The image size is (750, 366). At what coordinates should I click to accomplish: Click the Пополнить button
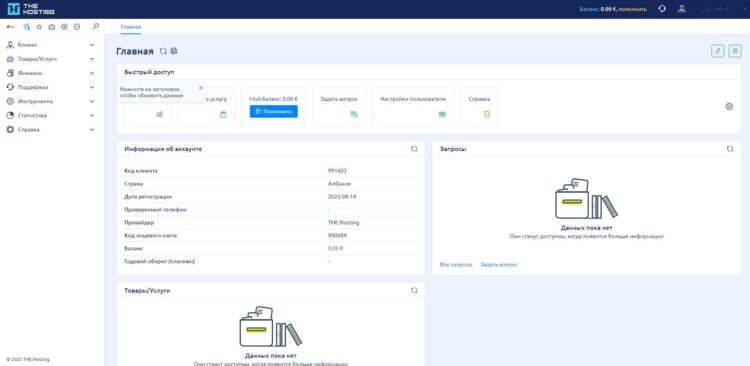pos(274,111)
